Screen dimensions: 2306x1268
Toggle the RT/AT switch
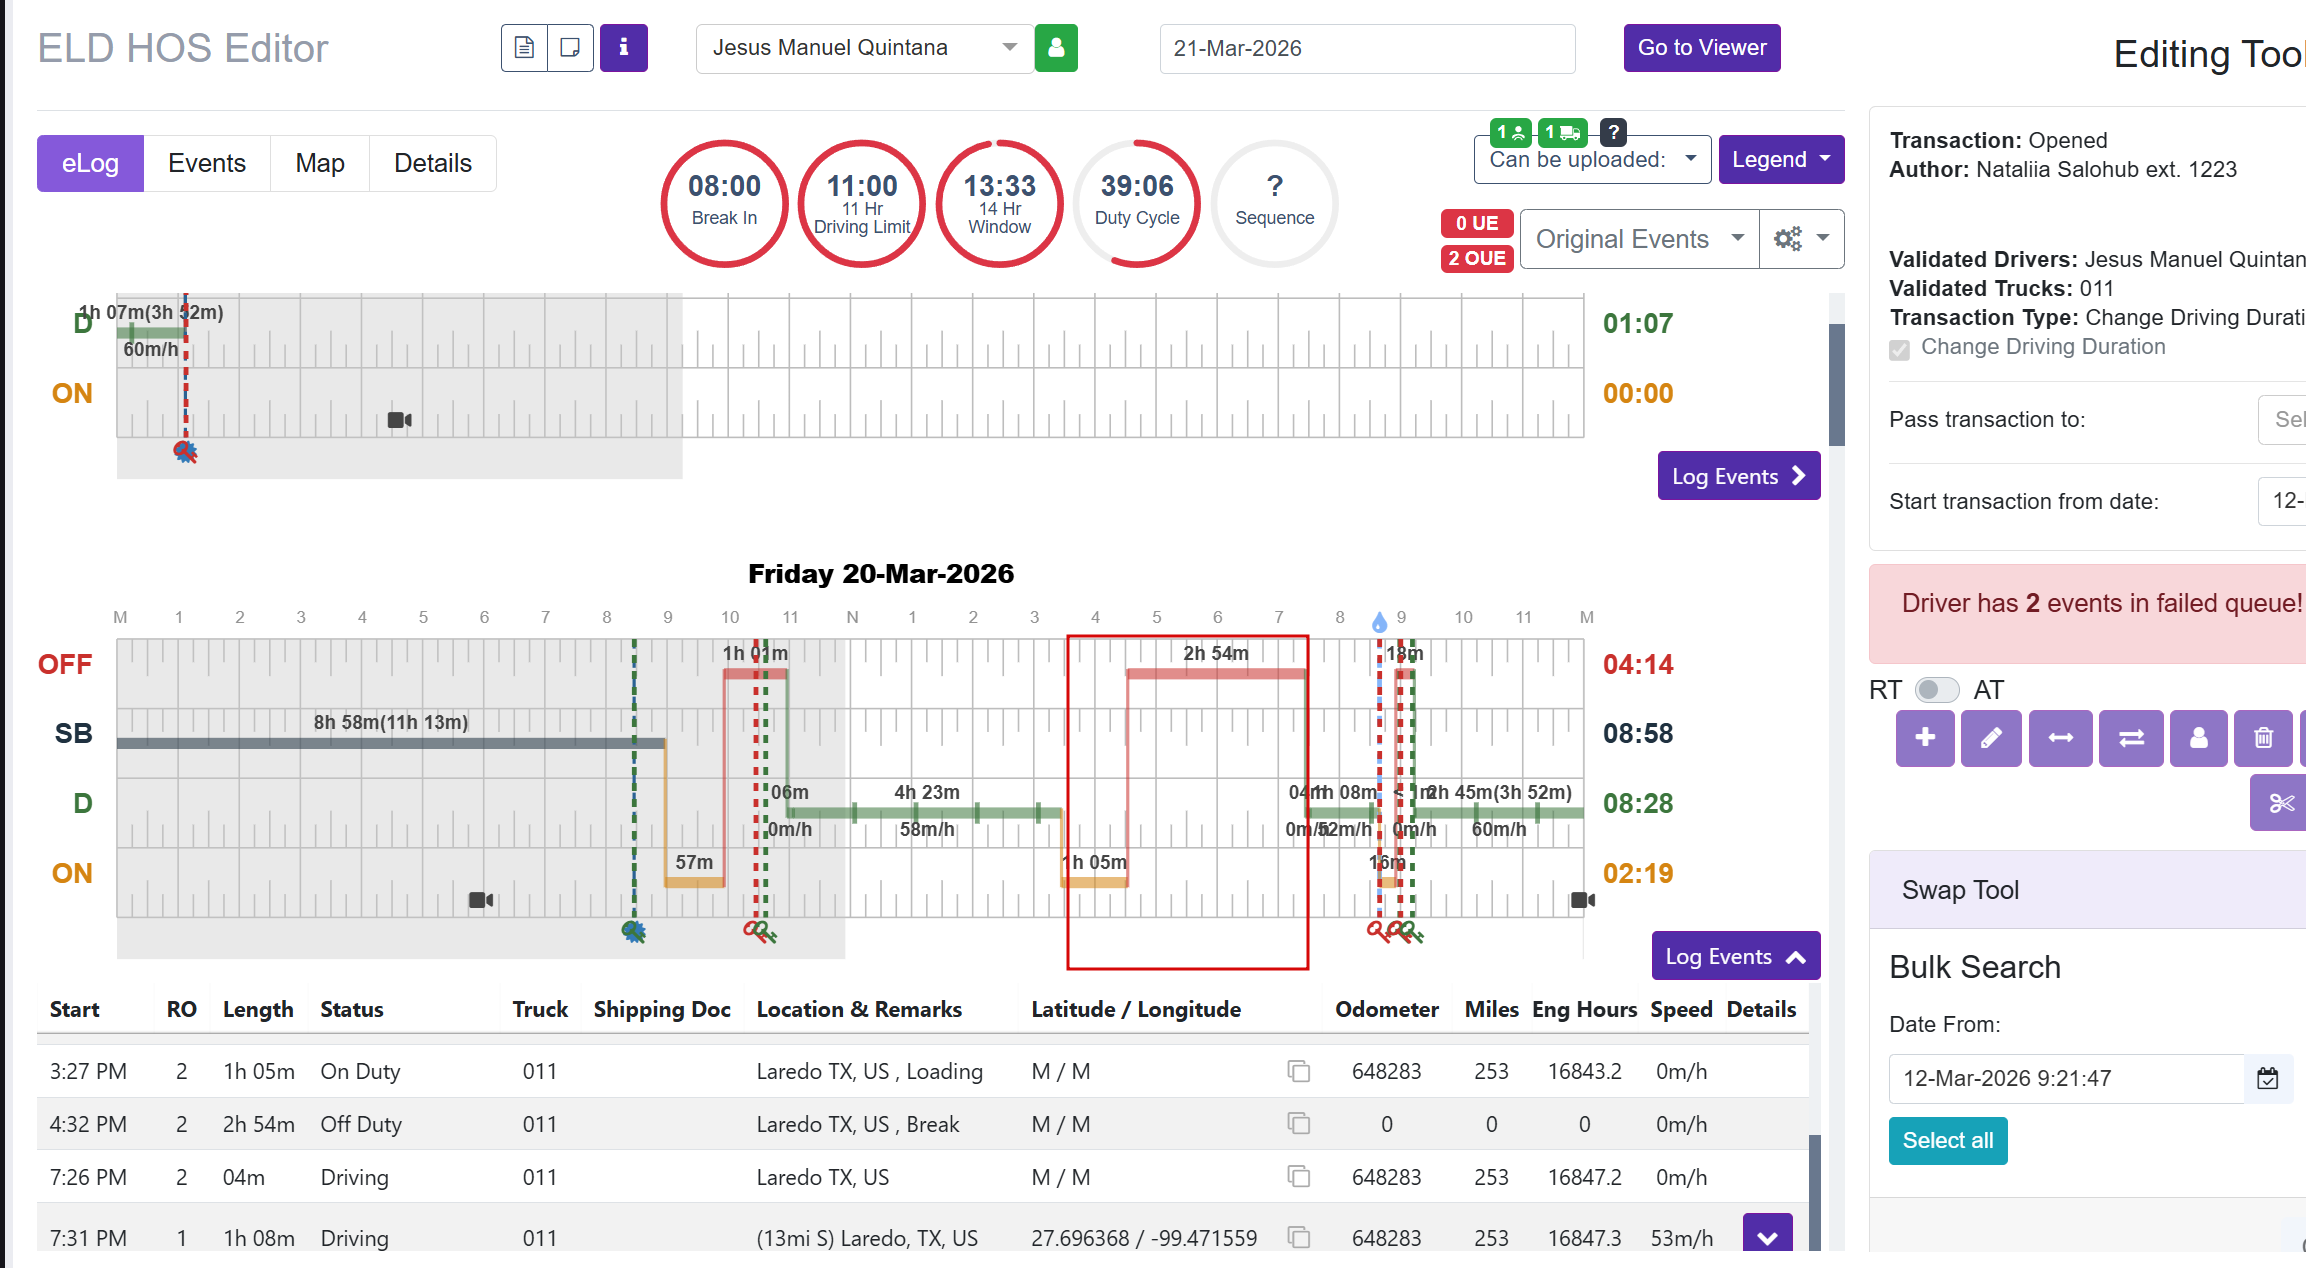[x=1936, y=690]
